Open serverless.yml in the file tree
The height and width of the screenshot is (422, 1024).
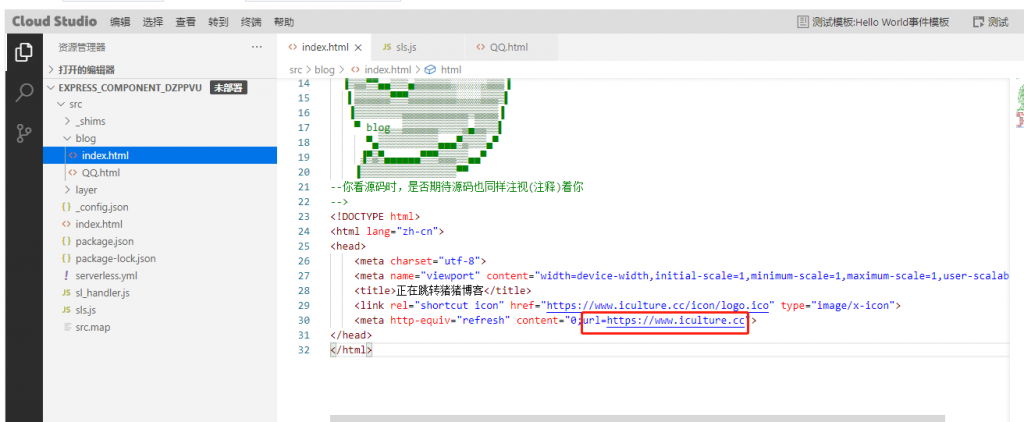coord(106,275)
